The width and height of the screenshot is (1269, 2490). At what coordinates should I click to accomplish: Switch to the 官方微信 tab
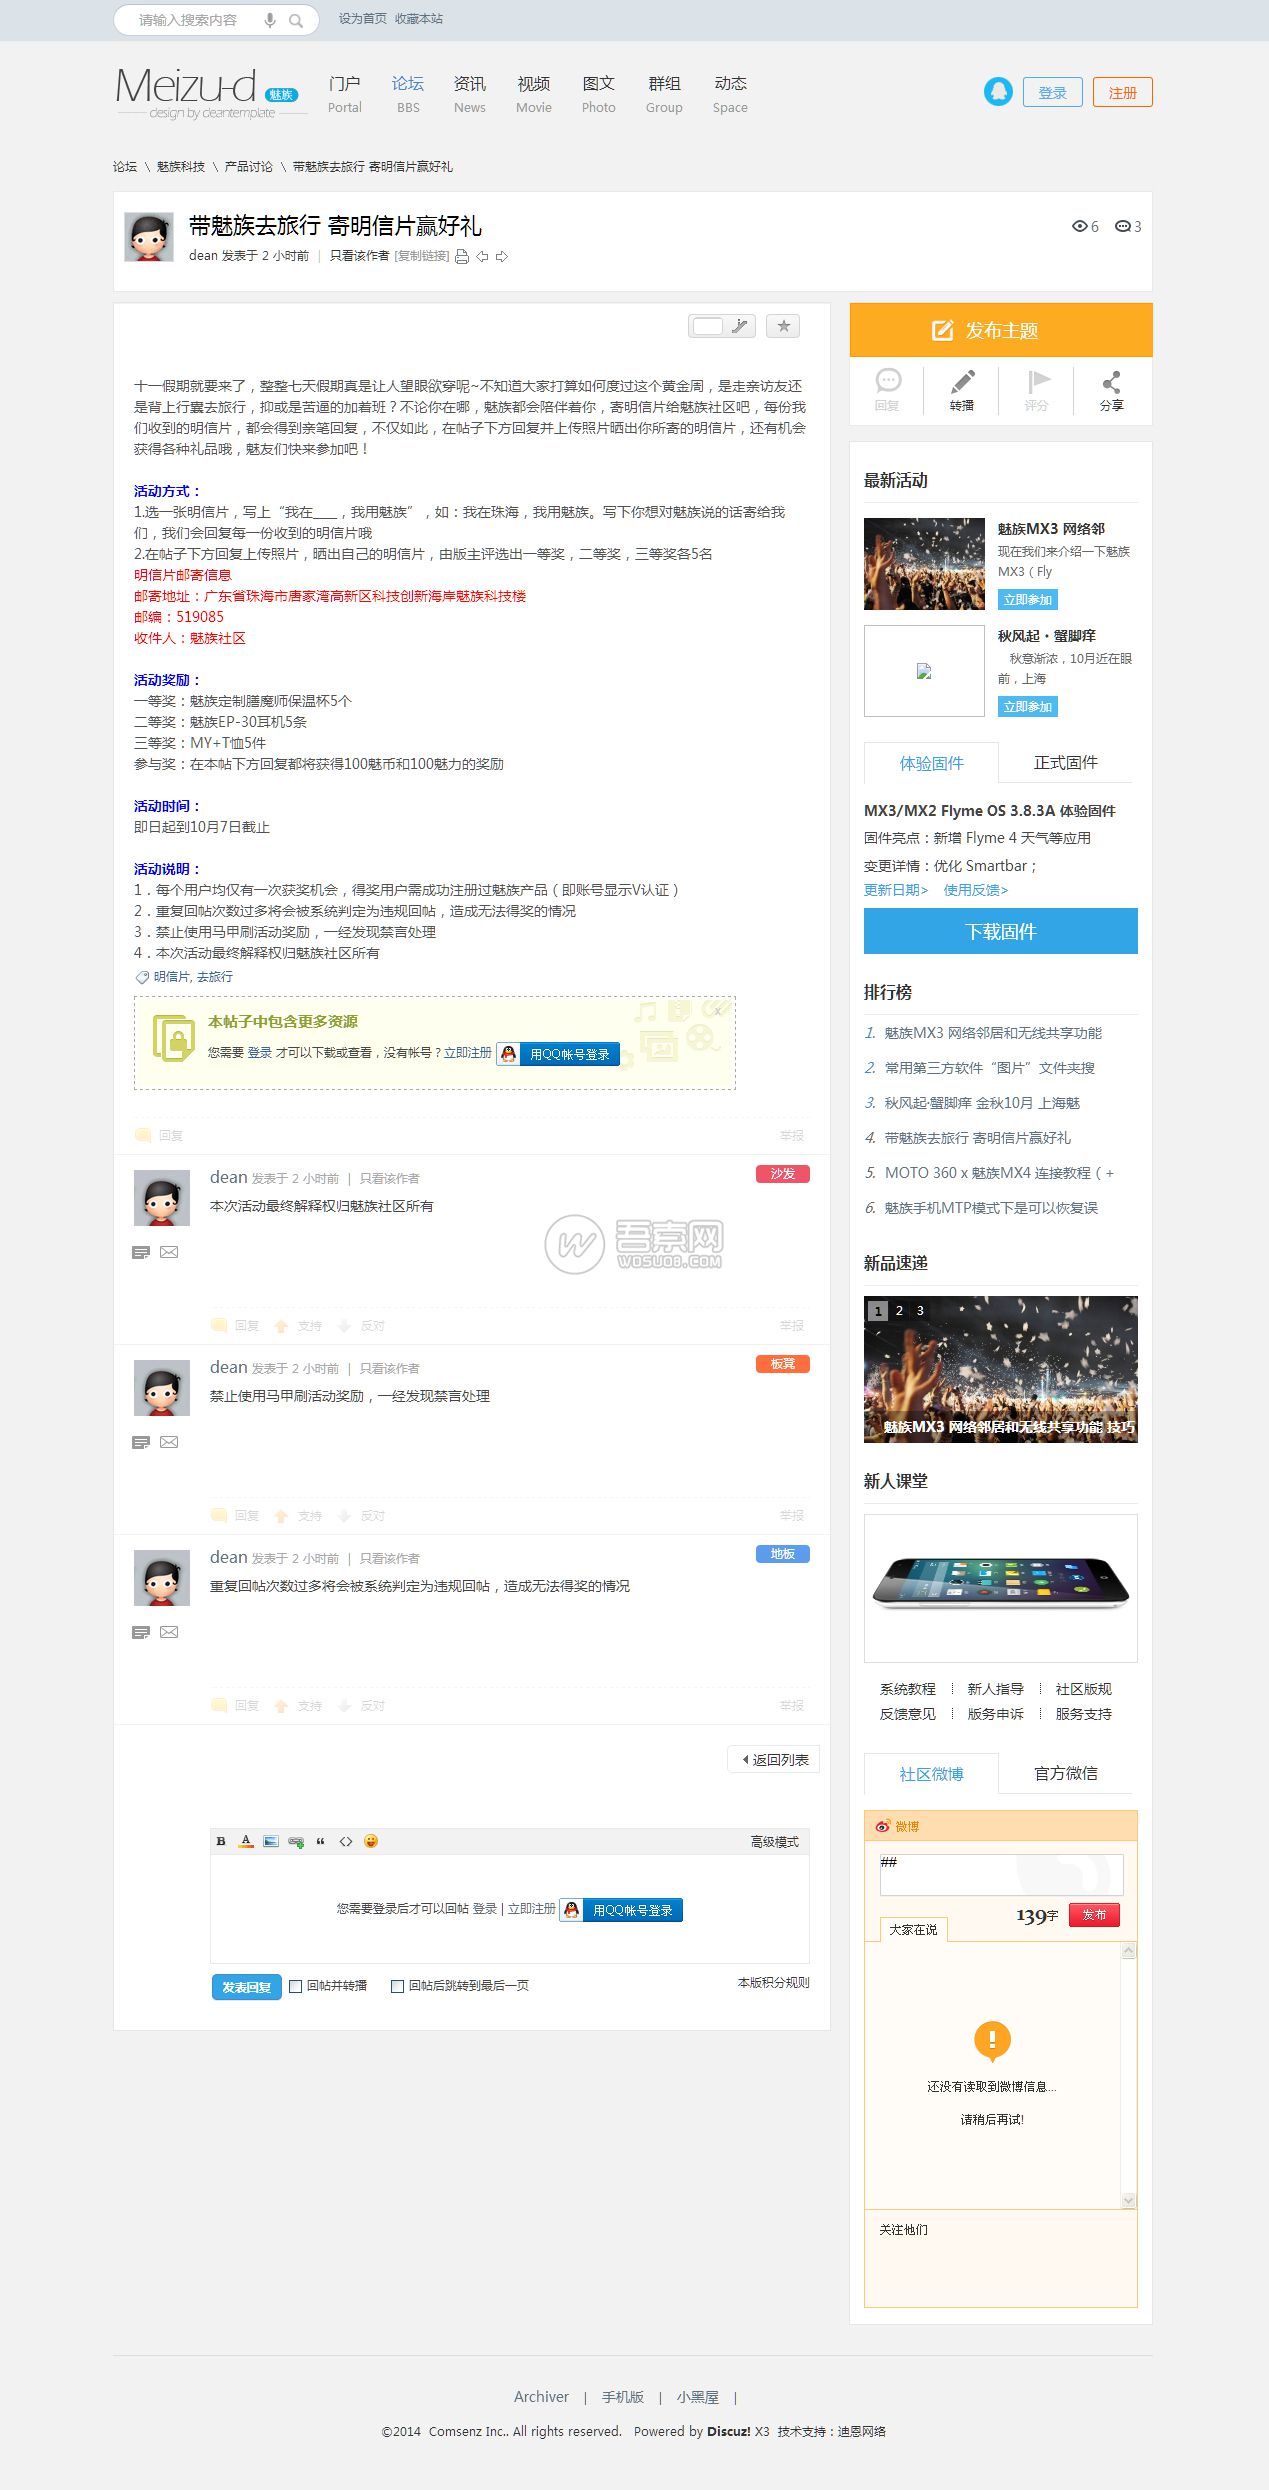[1065, 1773]
